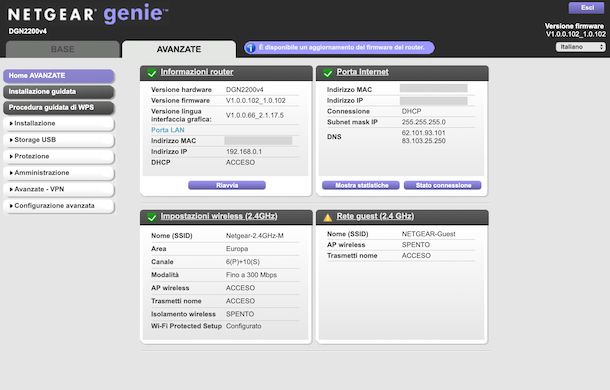Screen dimensions: 610x390
Task: Open the Informazioni router link
Action: 197,72
